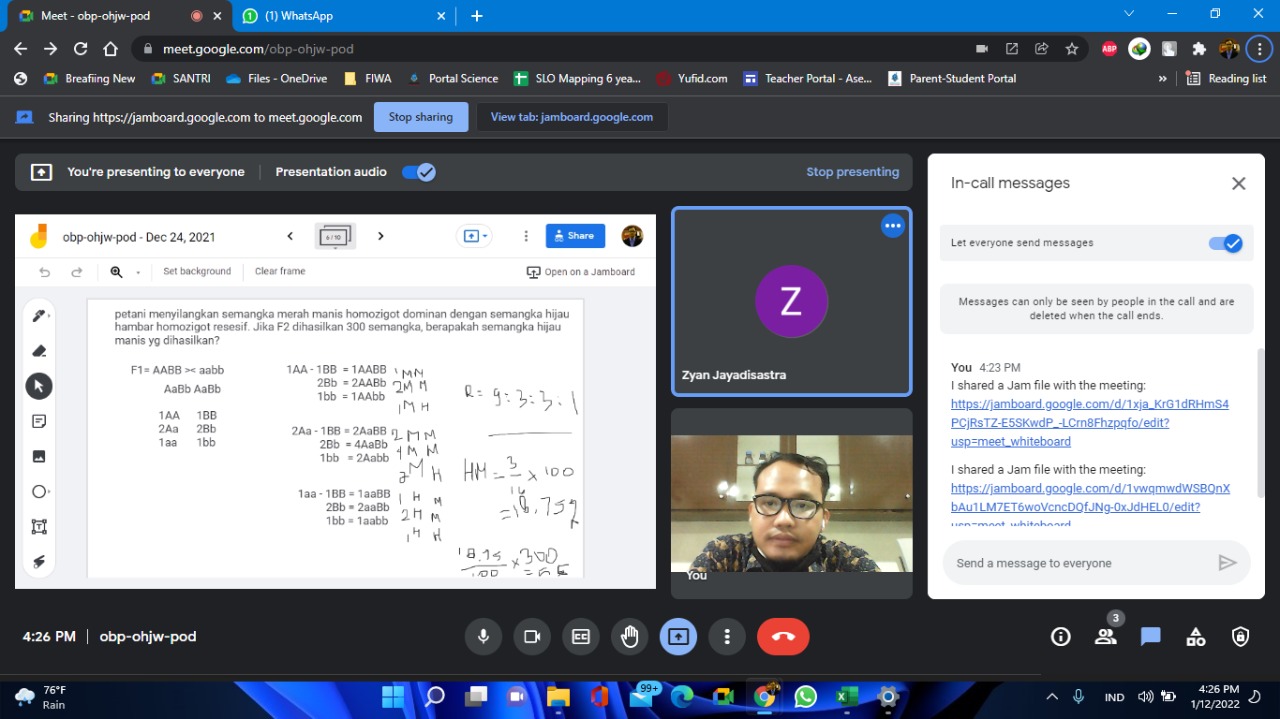Screen dimensions: 1280x719
Task: Click the Send a message input field
Action: (1080, 563)
